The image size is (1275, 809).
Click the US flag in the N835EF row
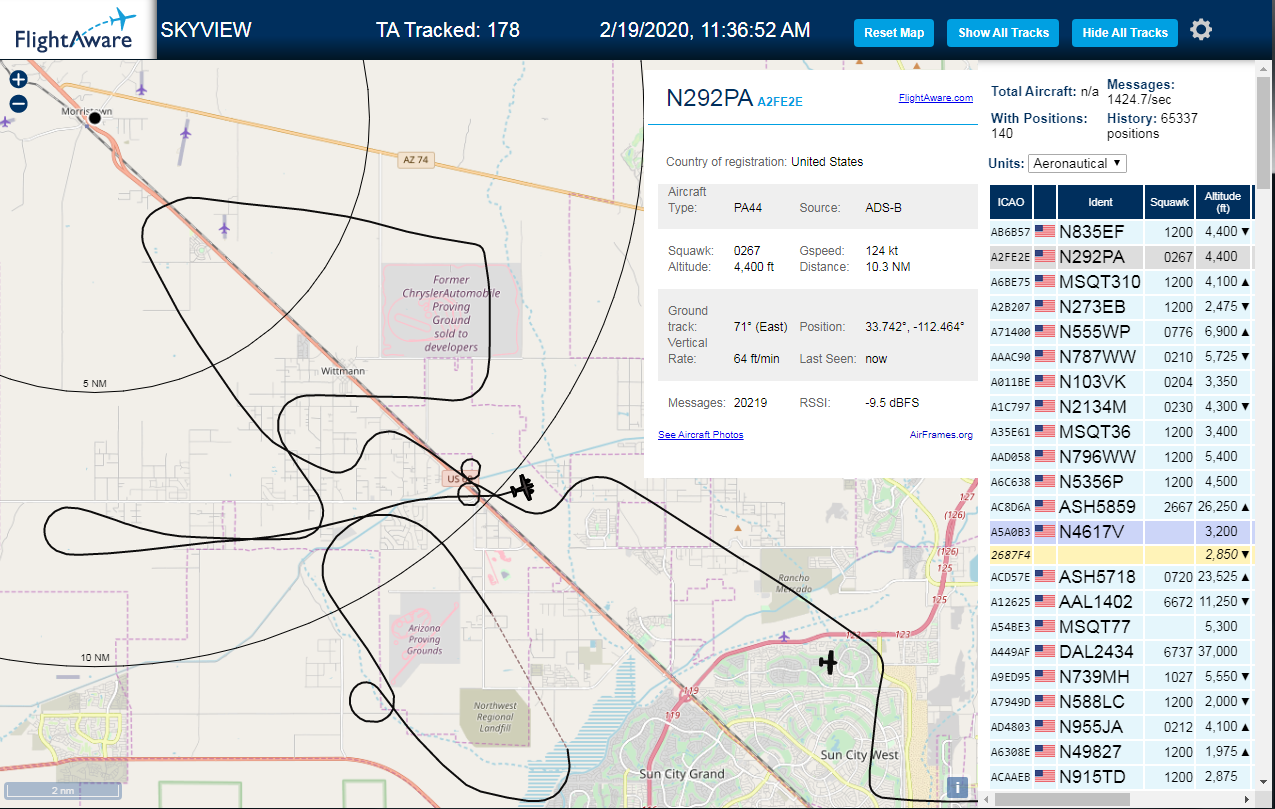click(x=1045, y=231)
